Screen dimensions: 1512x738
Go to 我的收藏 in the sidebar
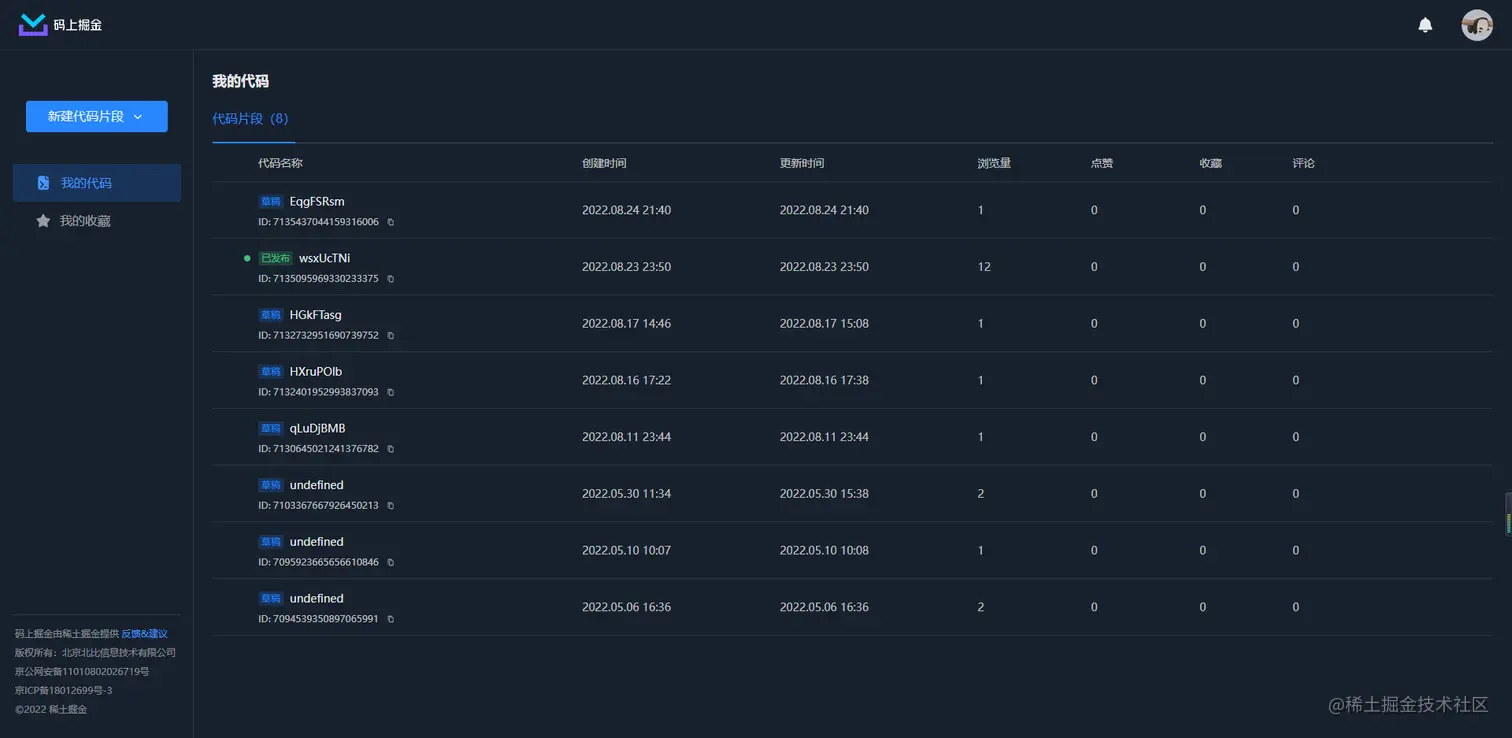85,221
